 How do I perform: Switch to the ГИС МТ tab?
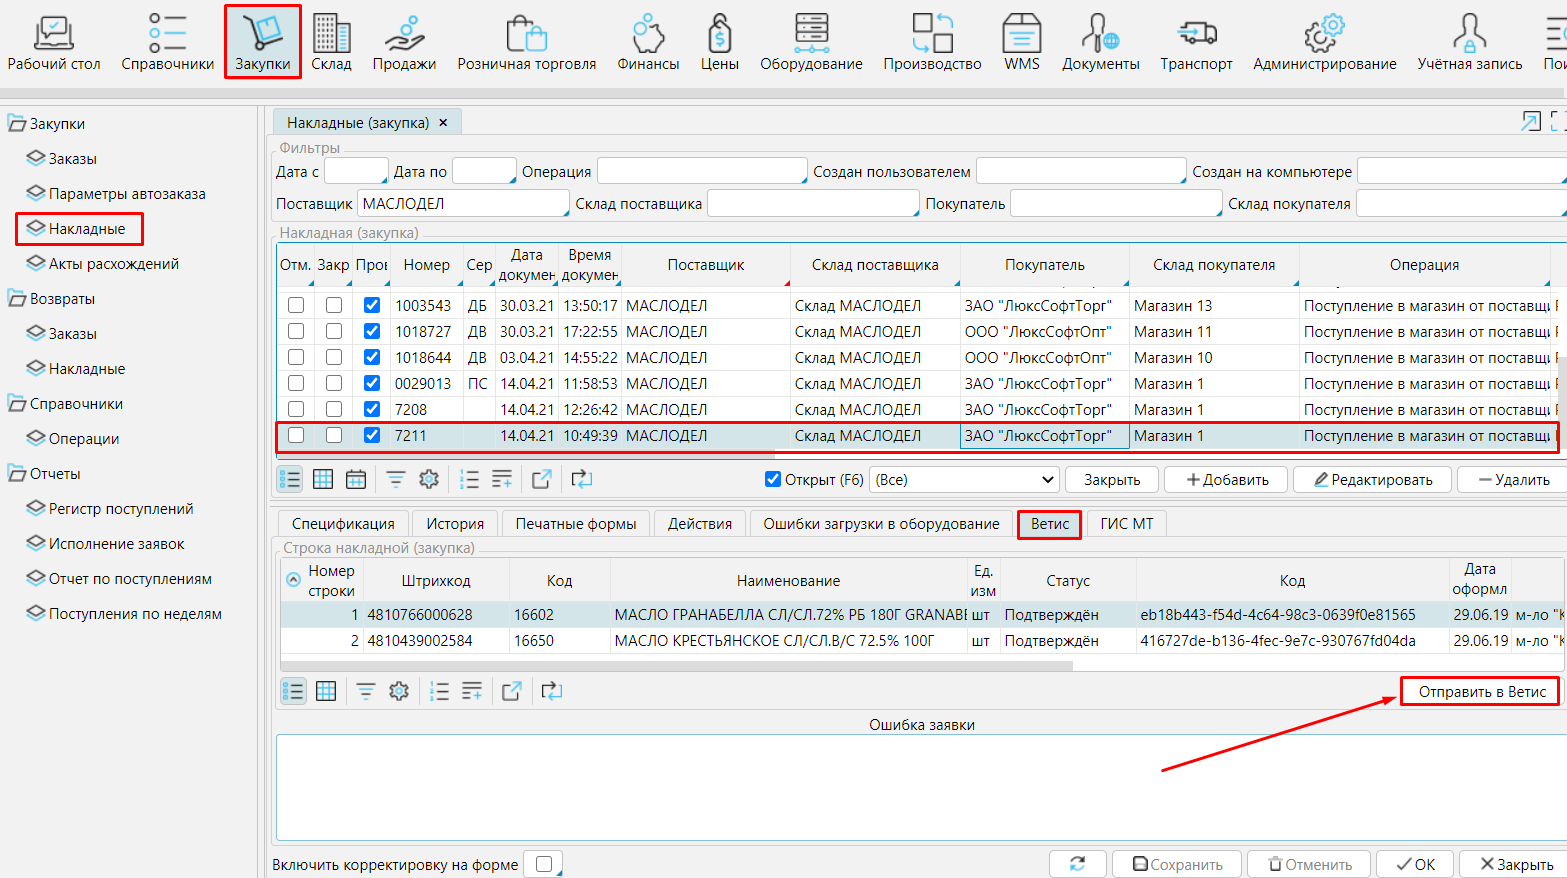(1126, 524)
